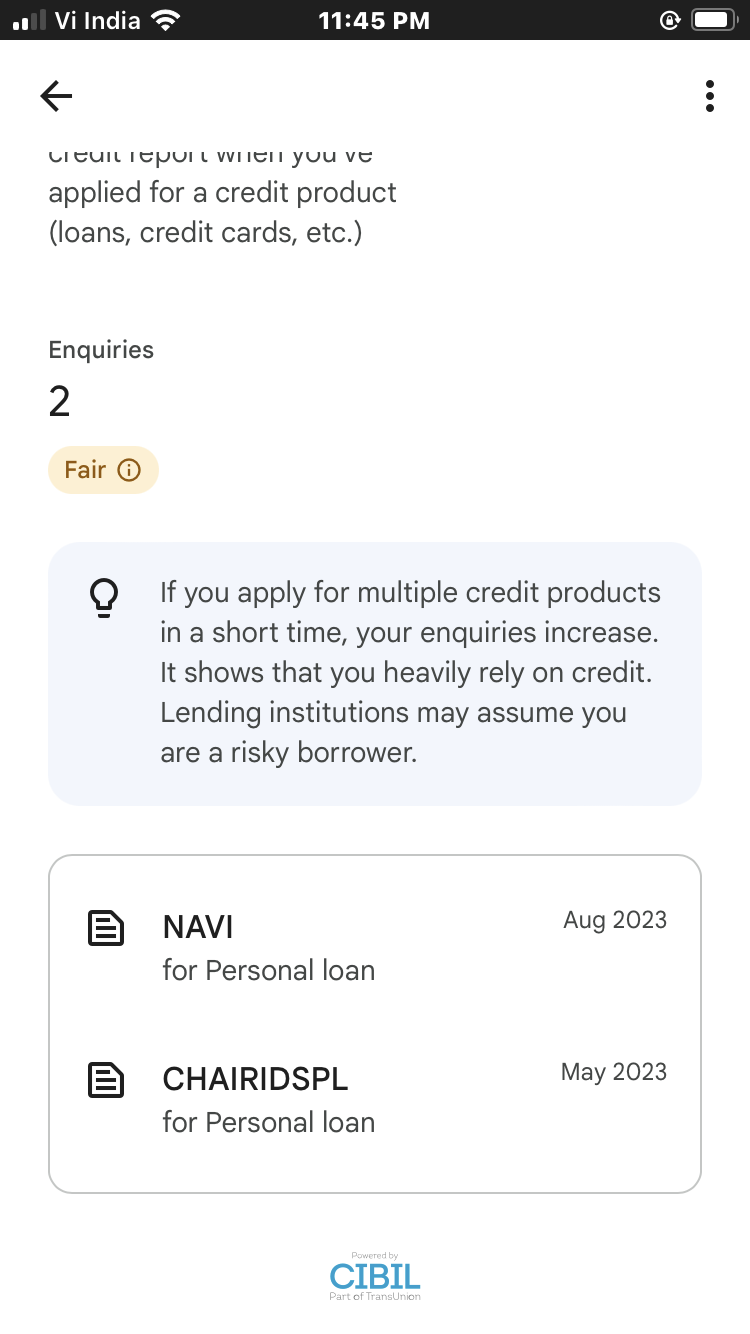Open the NAVI enquiry entry
This screenshot has width=750, height=1334.
(268, 947)
